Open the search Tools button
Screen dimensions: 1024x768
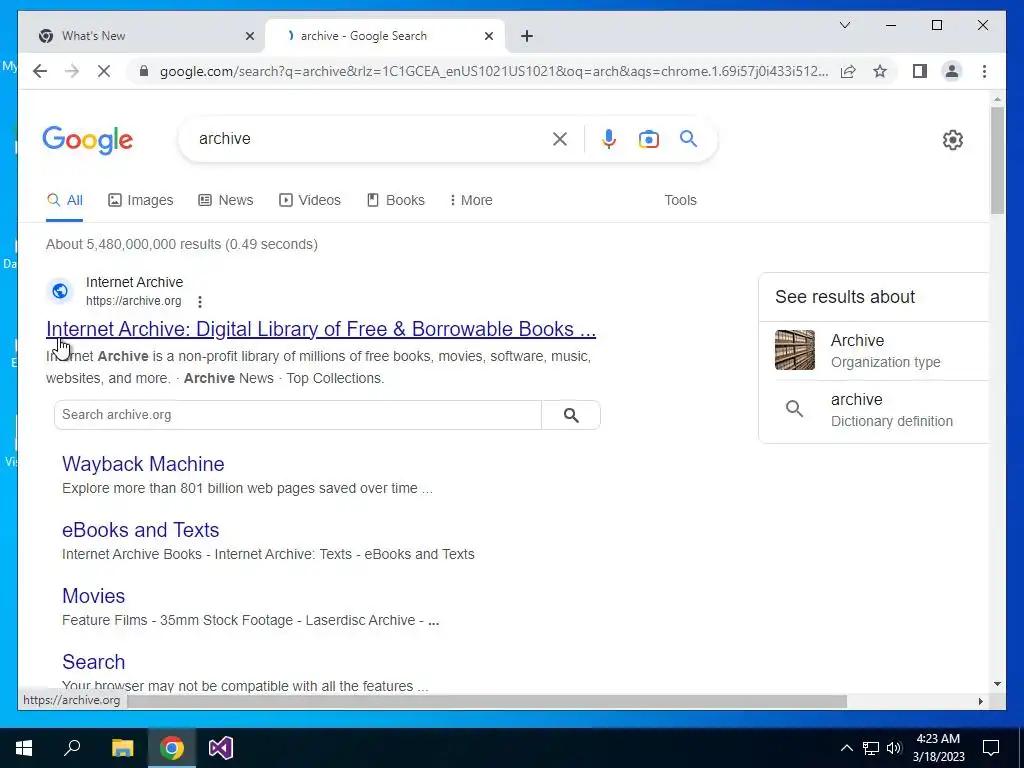coord(680,200)
